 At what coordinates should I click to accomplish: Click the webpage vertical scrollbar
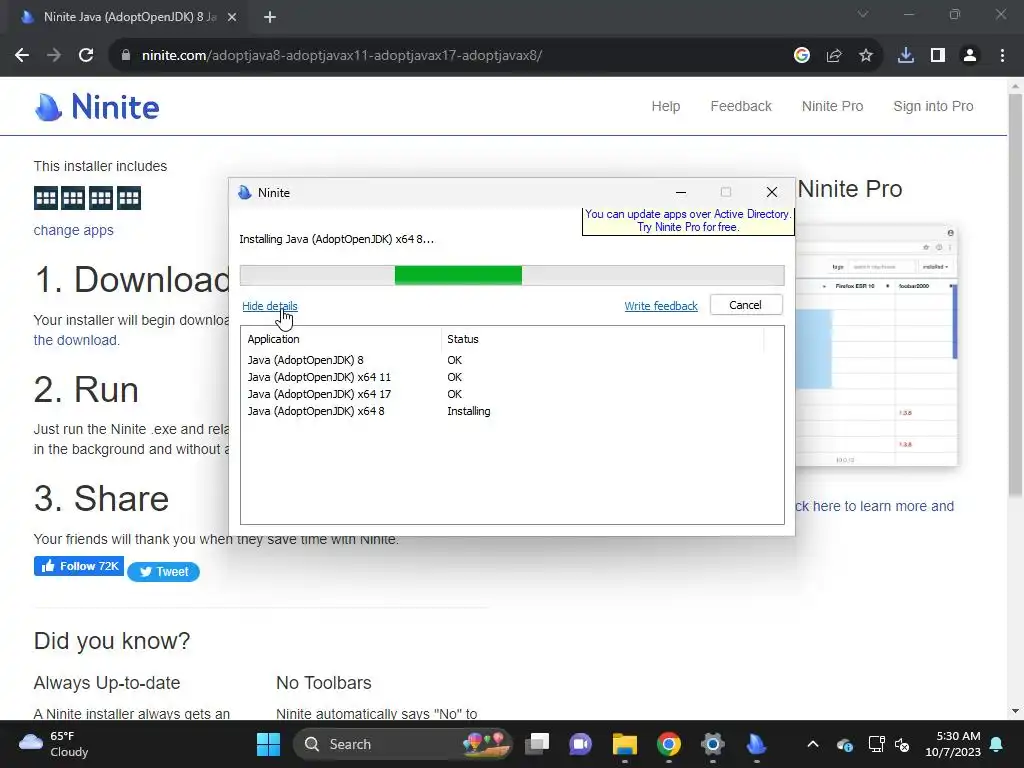(x=1015, y=294)
